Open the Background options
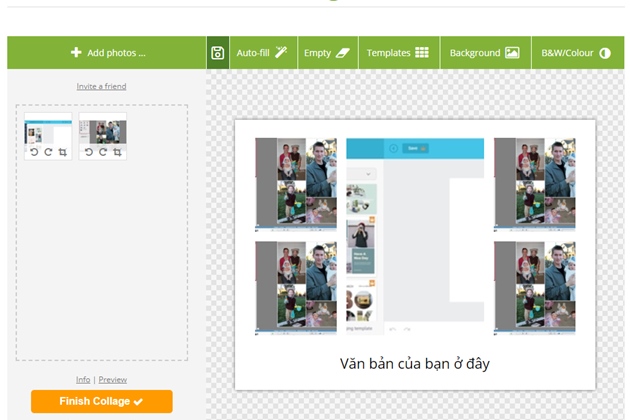The height and width of the screenshot is (420, 630). pos(484,53)
